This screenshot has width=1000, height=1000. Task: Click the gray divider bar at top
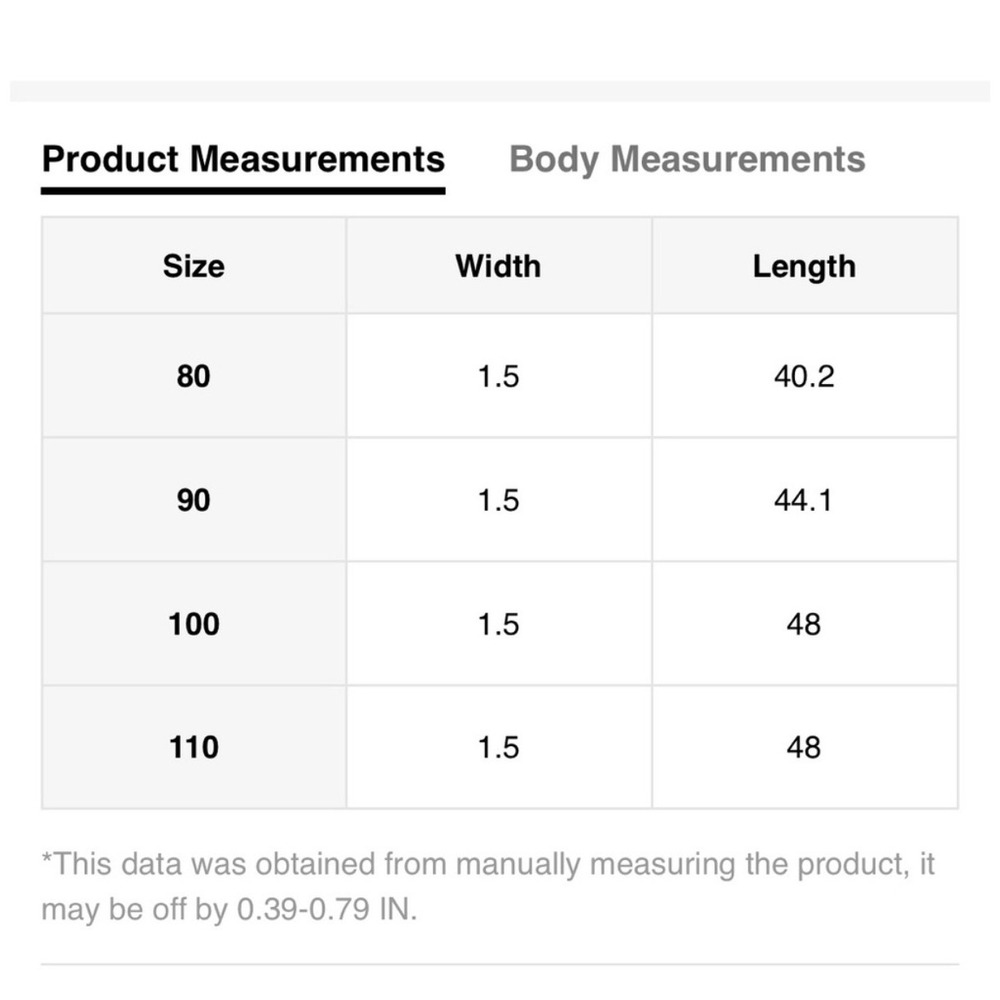click(x=500, y=91)
